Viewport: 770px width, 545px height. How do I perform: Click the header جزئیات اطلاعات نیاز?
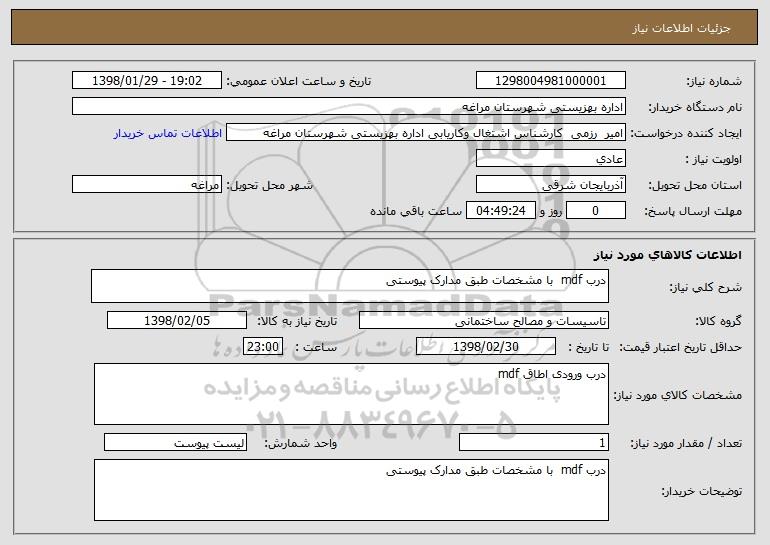pyautogui.click(x=681, y=28)
